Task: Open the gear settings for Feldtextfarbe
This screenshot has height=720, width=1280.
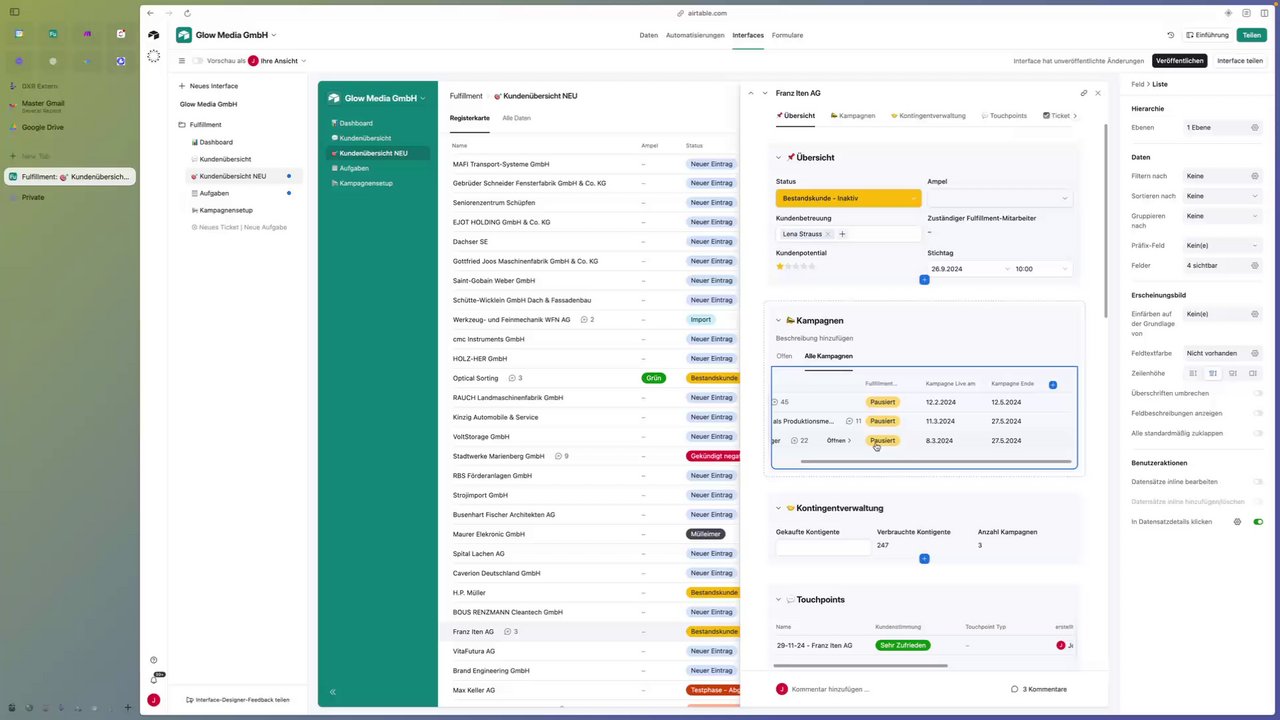Action: tap(1255, 353)
